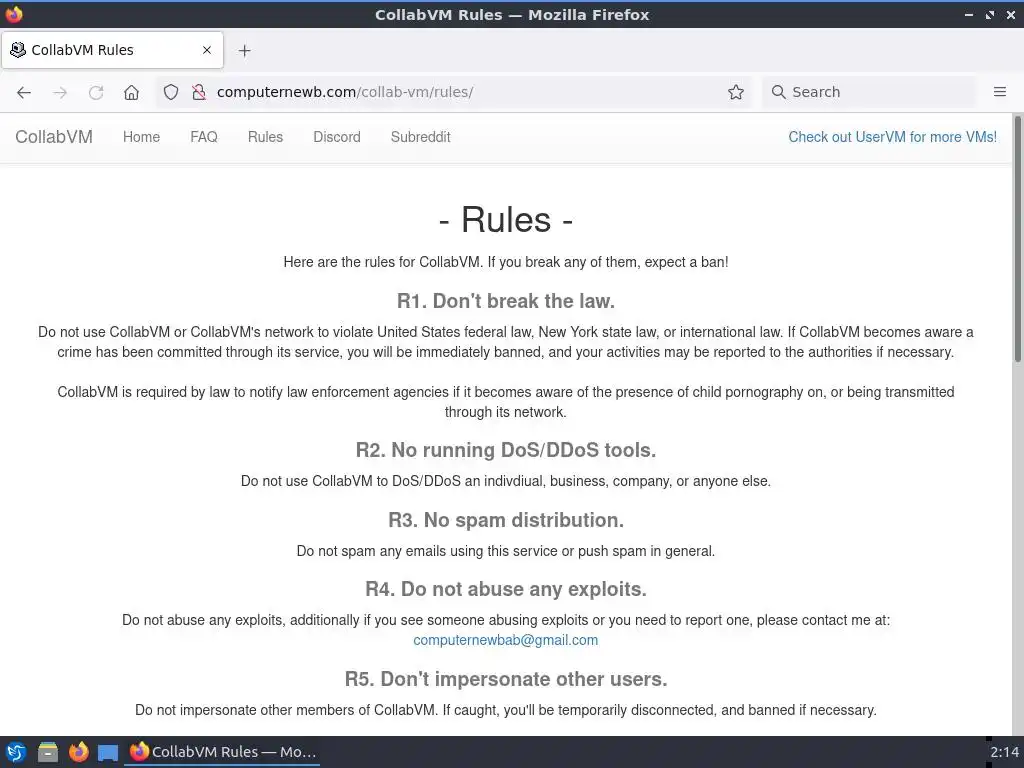
Task: Click the computernewbab@gmail.com email link
Action: coord(505,640)
